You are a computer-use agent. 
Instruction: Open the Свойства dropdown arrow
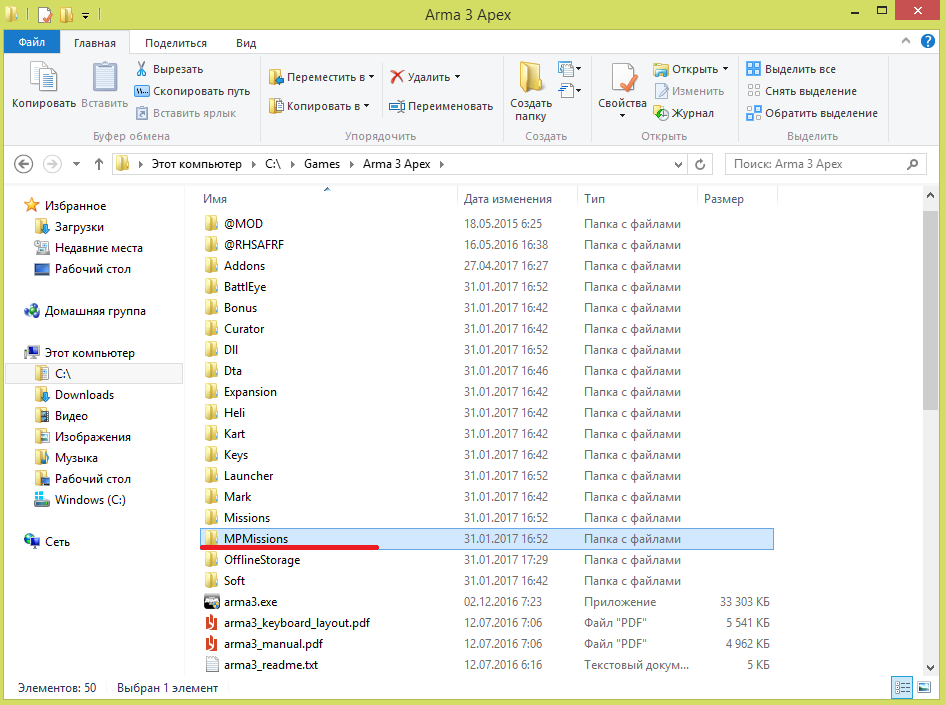click(x=623, y=116)
